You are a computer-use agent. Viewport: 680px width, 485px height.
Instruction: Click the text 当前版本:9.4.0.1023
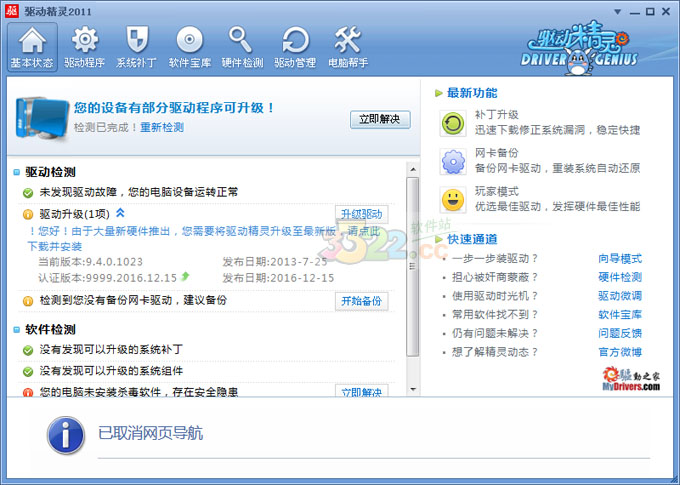[x=91, y=262]
